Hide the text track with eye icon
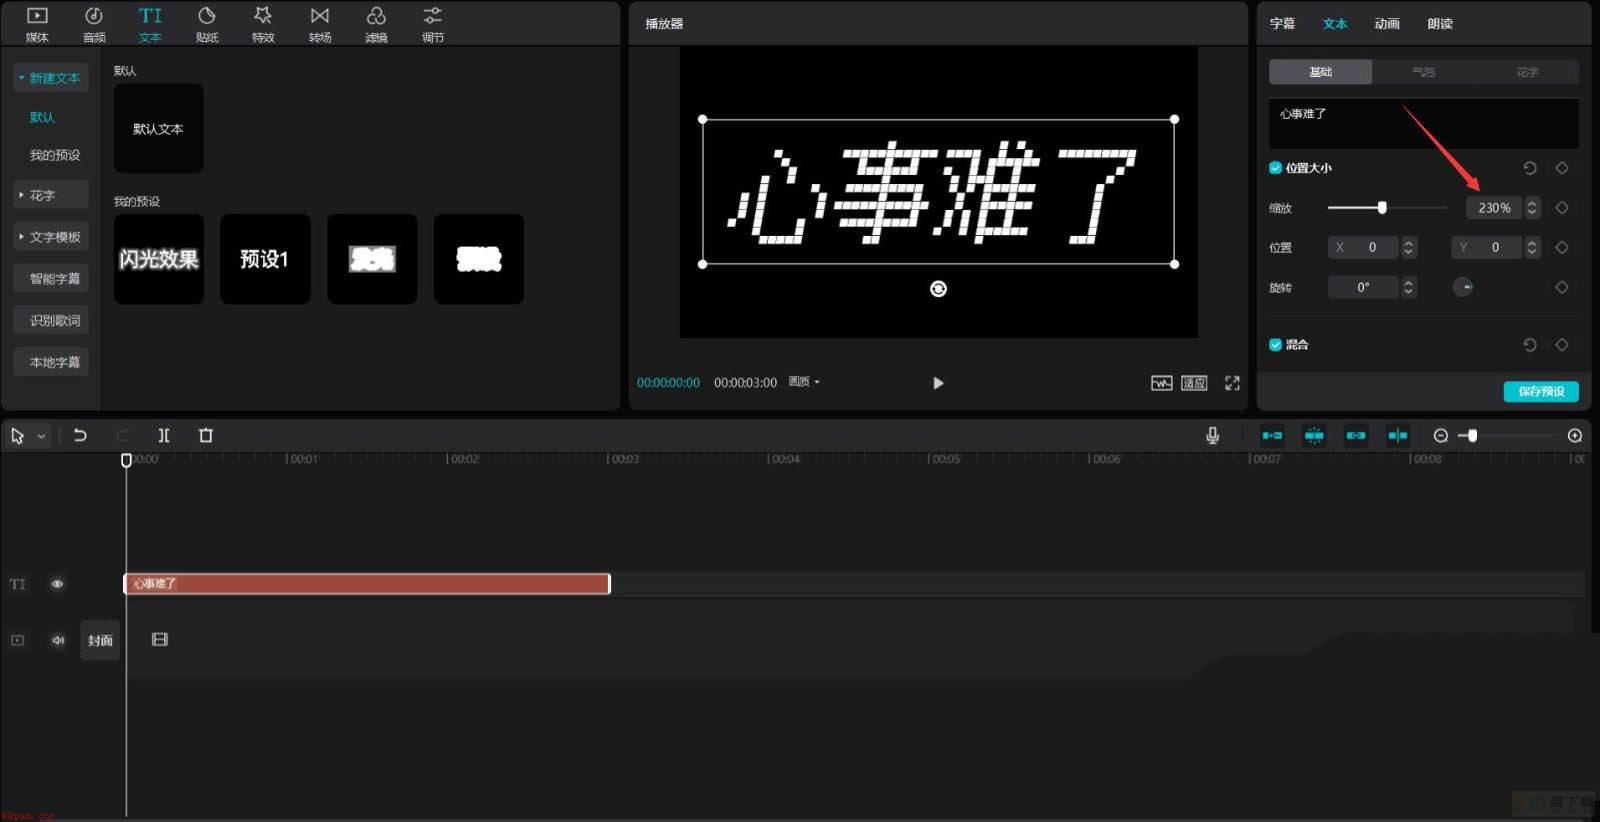This screenshot has width=1600, height=822. (57, 584)
